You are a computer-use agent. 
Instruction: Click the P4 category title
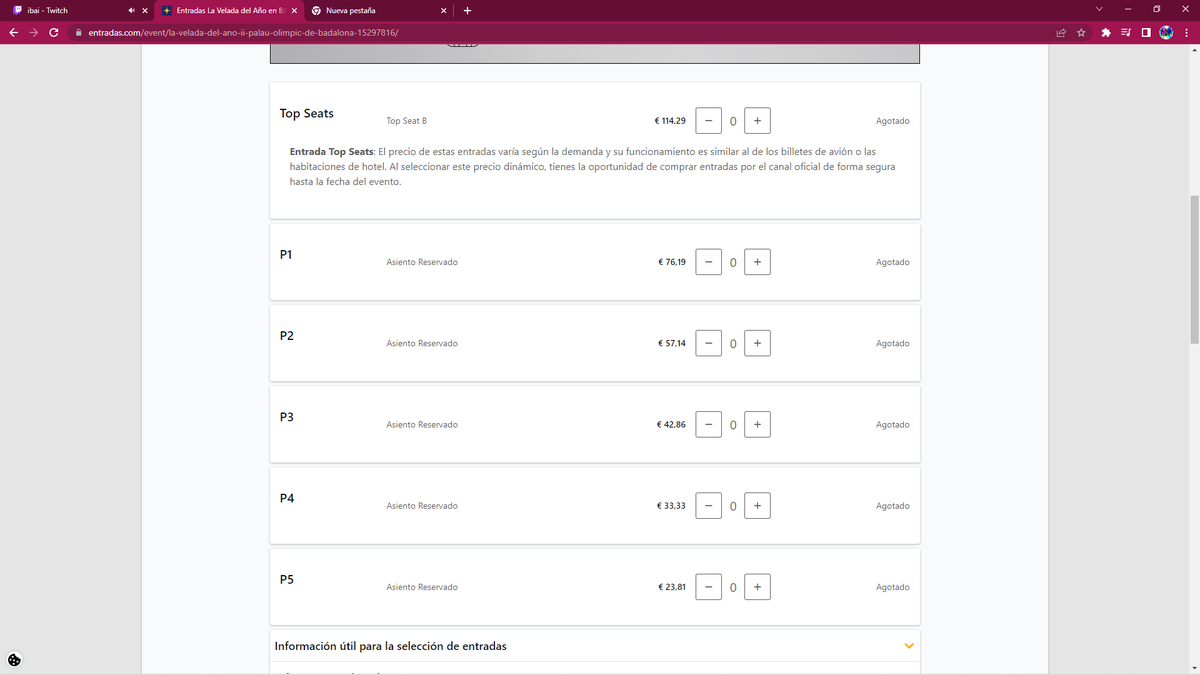coord(287,498)
